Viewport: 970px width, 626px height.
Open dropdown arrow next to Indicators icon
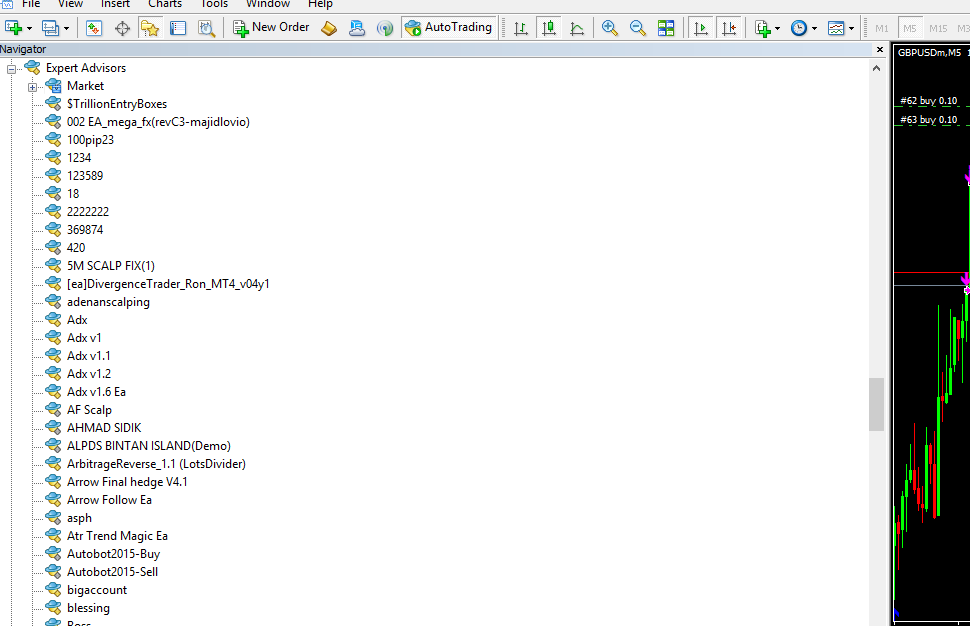pyautogui.click(x=778, y=28)
